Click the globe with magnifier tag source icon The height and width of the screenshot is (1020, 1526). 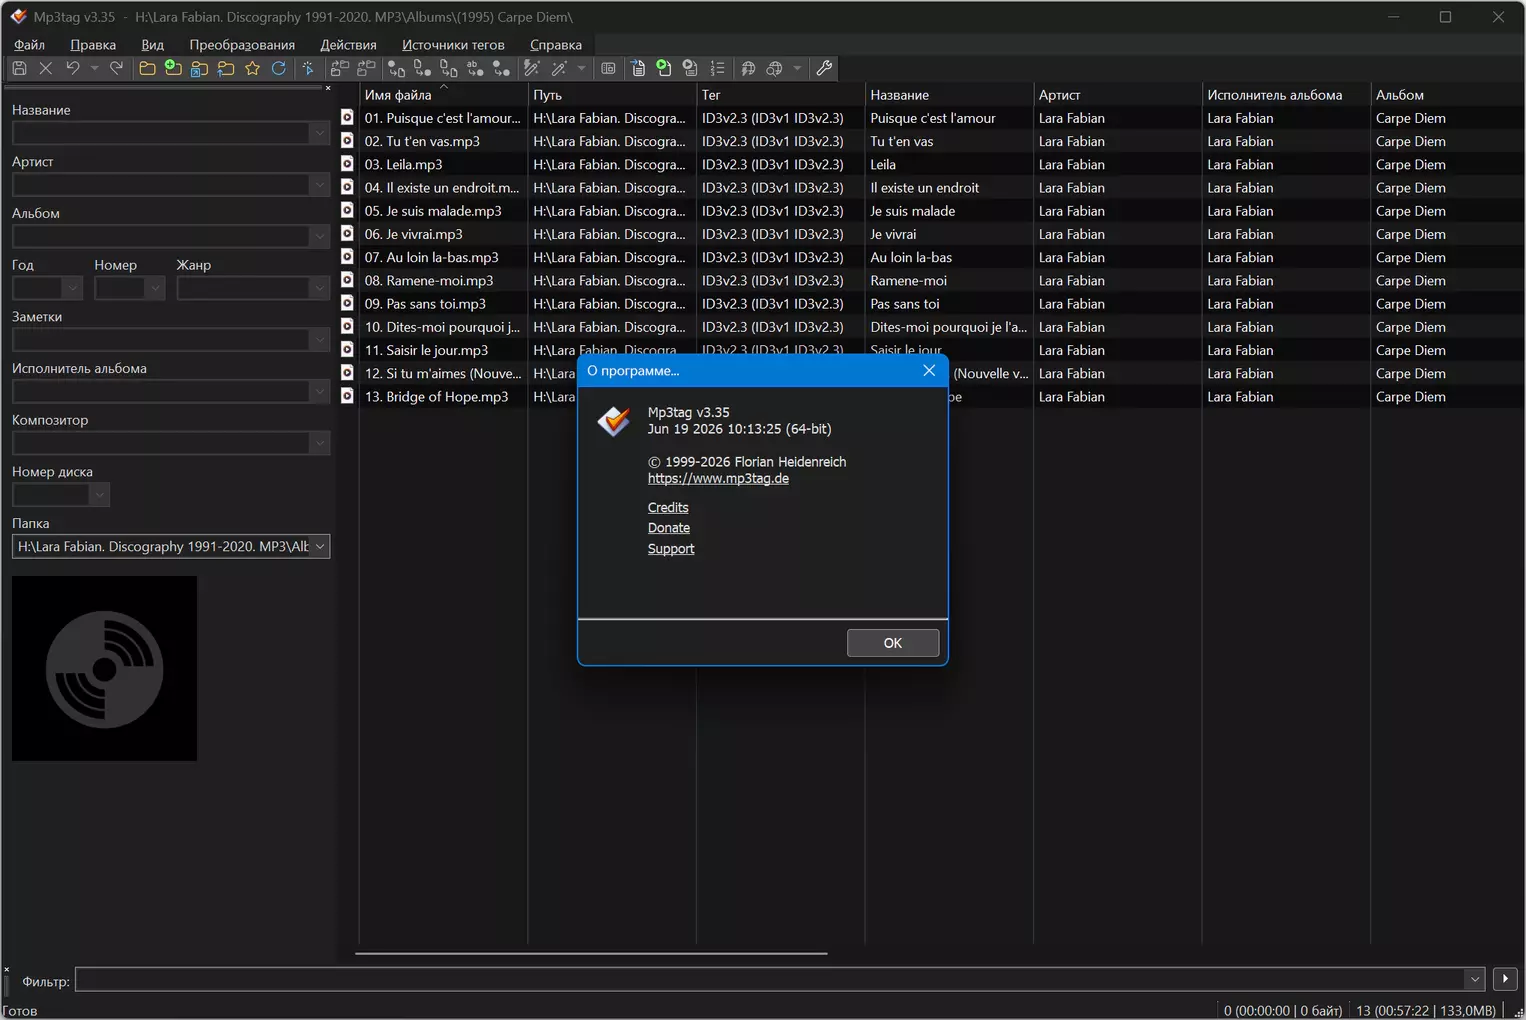tap(775, 68)
